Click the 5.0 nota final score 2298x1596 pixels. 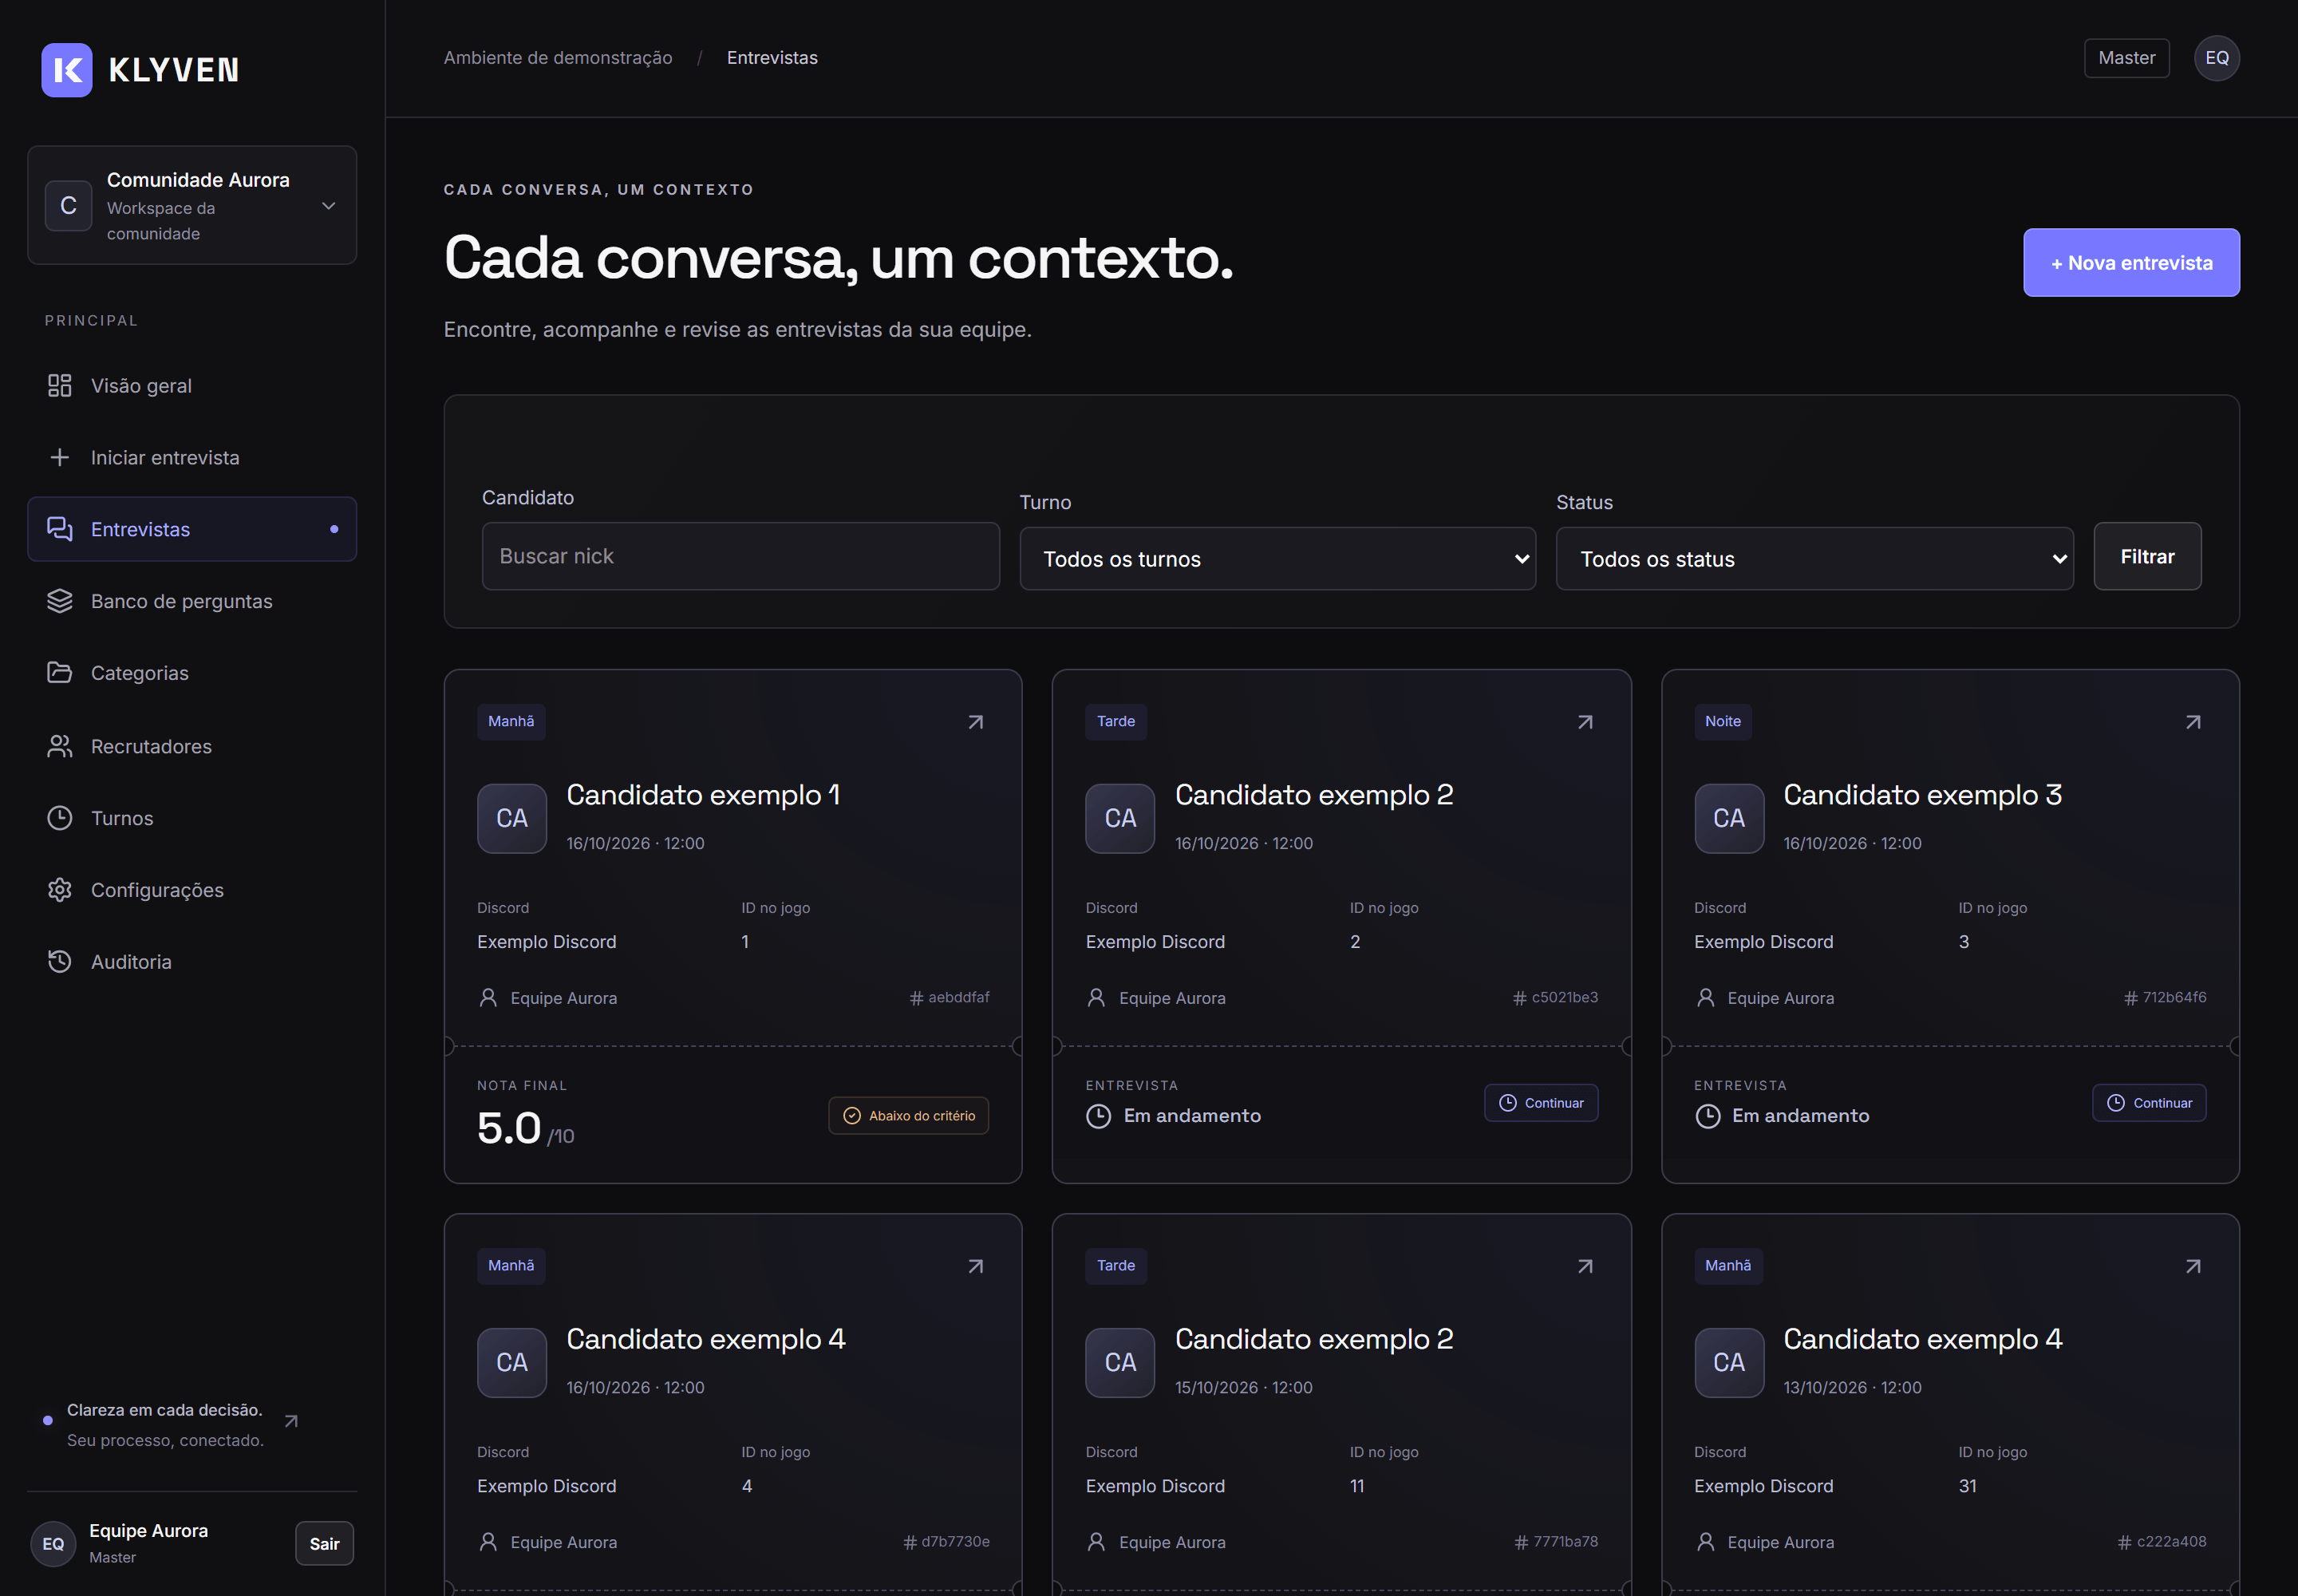pyautogui.click(x=509, y=1128)
